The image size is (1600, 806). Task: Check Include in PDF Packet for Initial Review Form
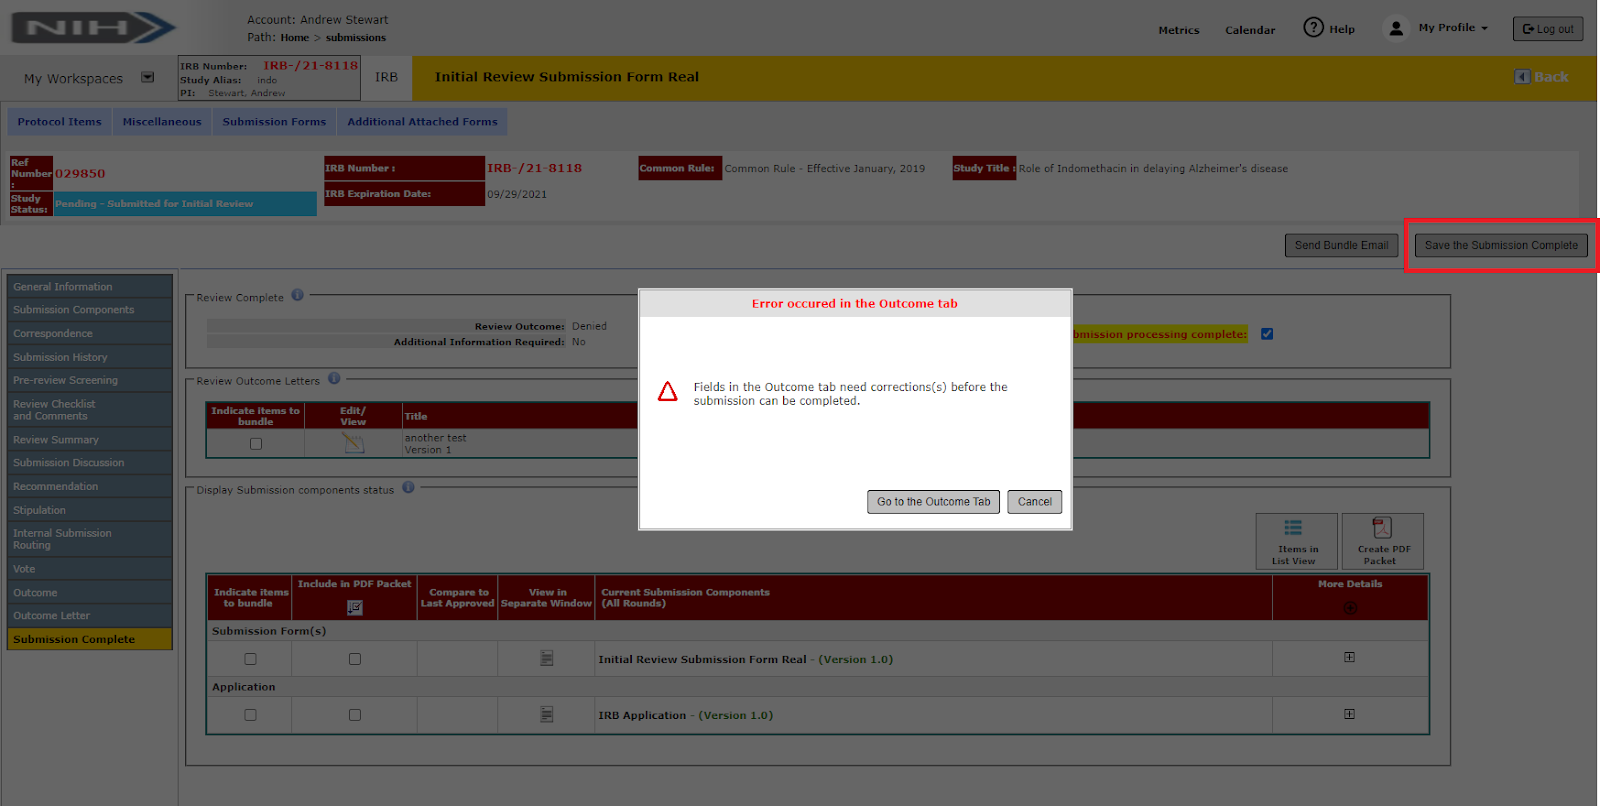pos(355,659)
